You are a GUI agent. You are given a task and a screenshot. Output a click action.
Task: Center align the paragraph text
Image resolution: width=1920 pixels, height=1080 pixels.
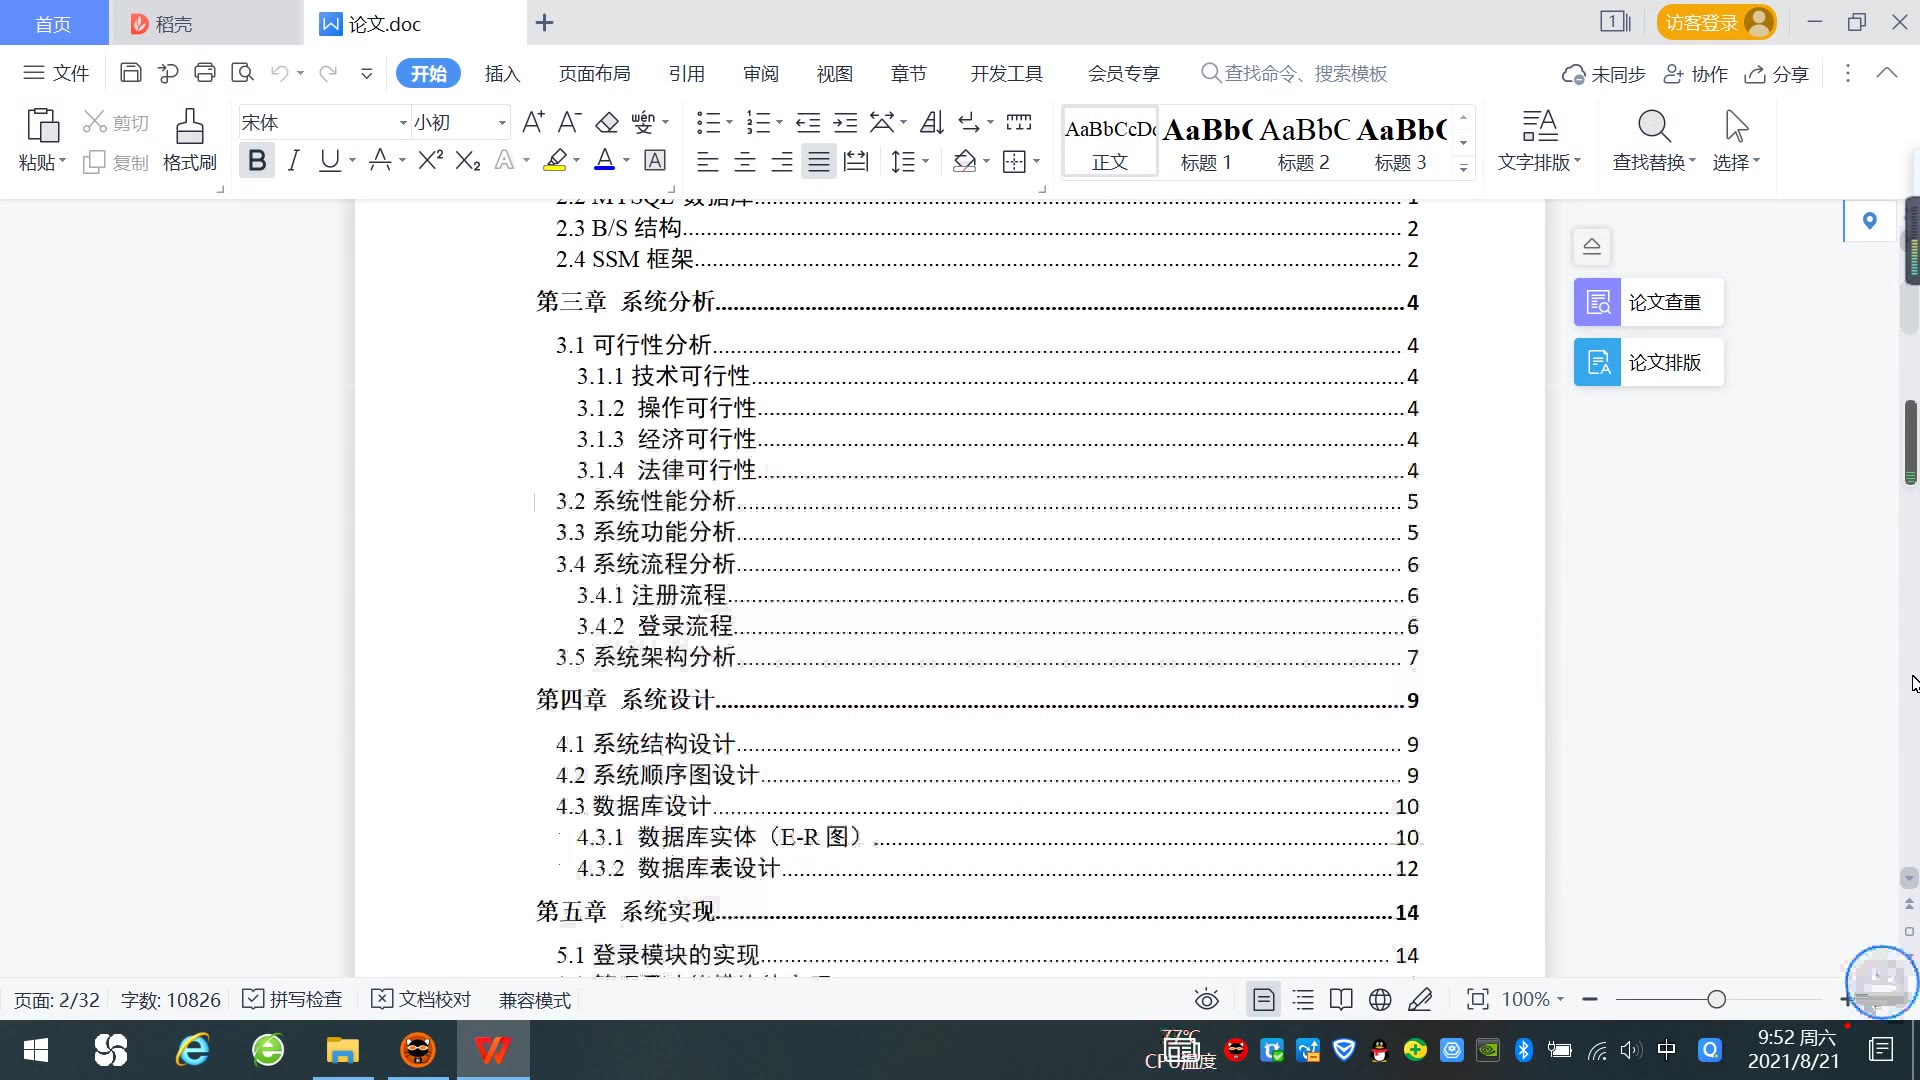(745, 161)
